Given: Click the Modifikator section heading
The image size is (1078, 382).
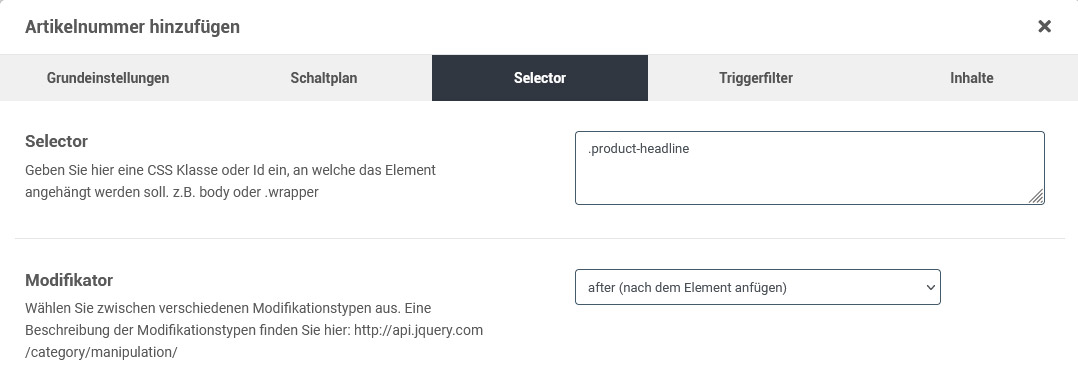Looking at the screenshot, I should click(69, 280).
